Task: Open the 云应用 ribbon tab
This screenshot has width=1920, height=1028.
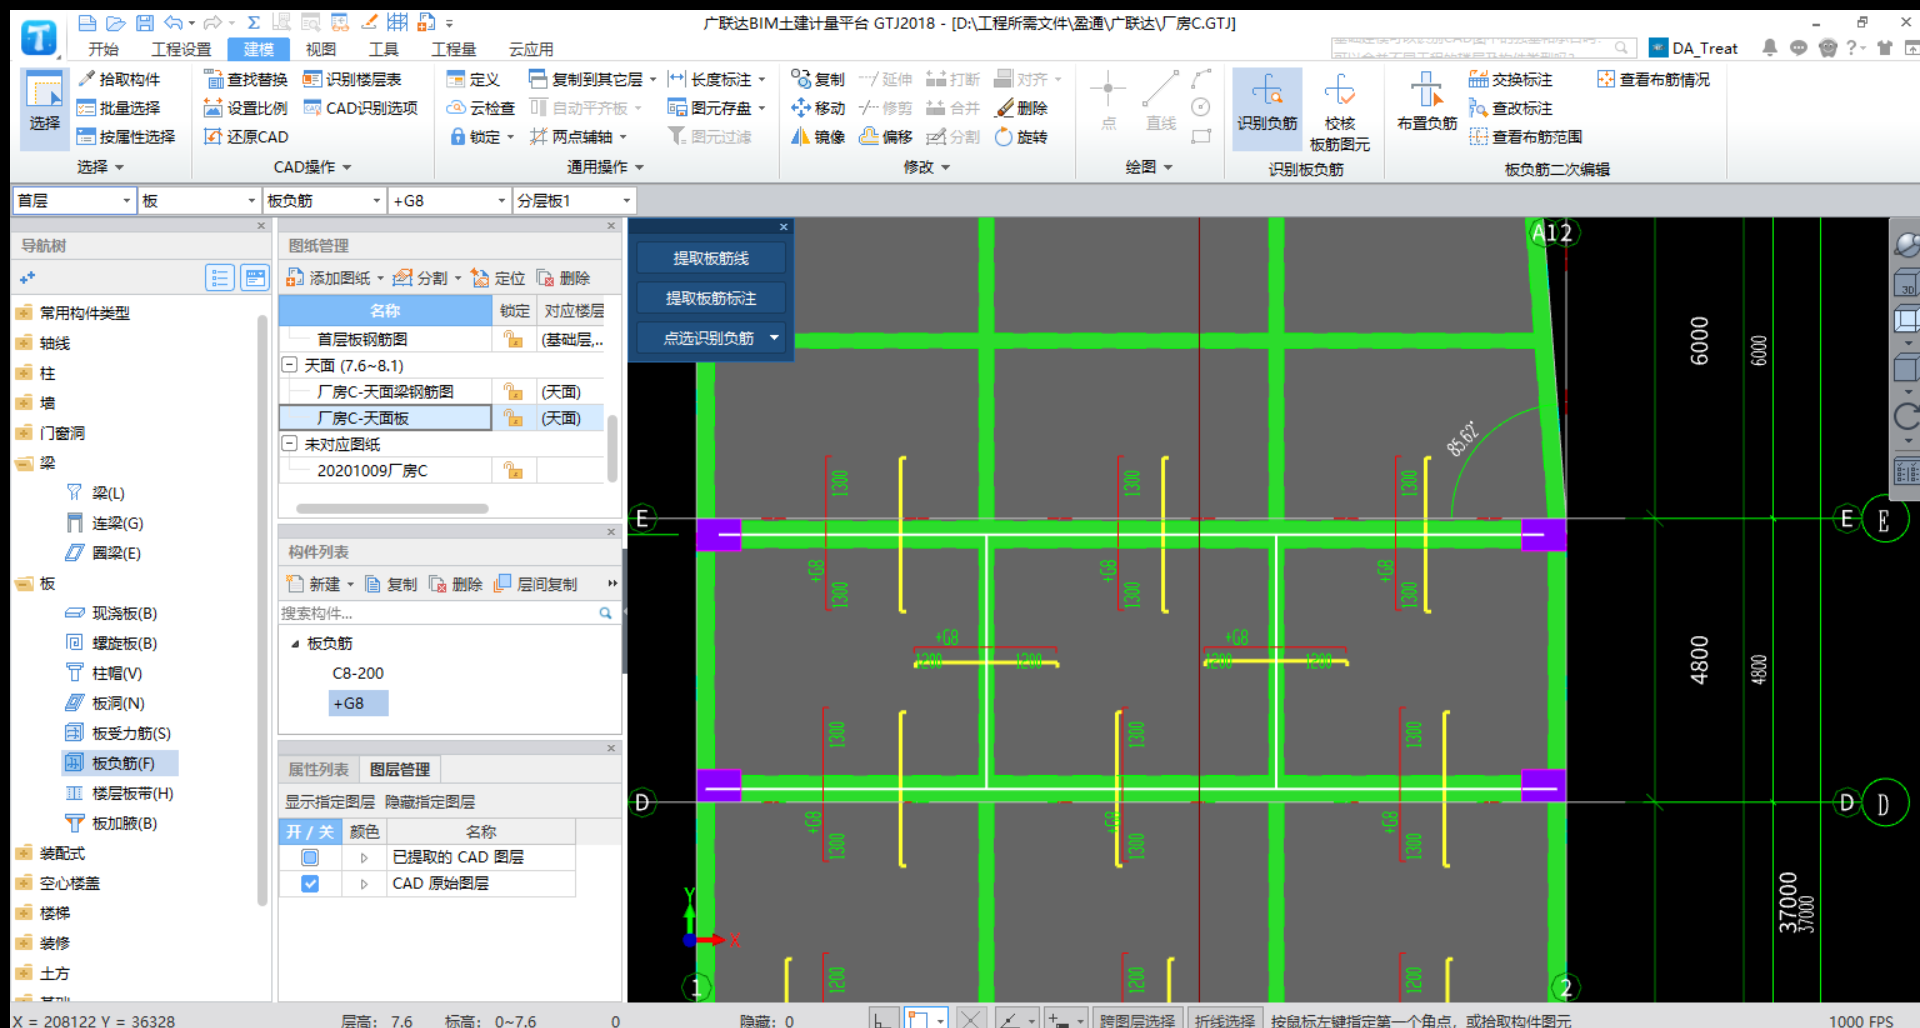Action: 530,49
